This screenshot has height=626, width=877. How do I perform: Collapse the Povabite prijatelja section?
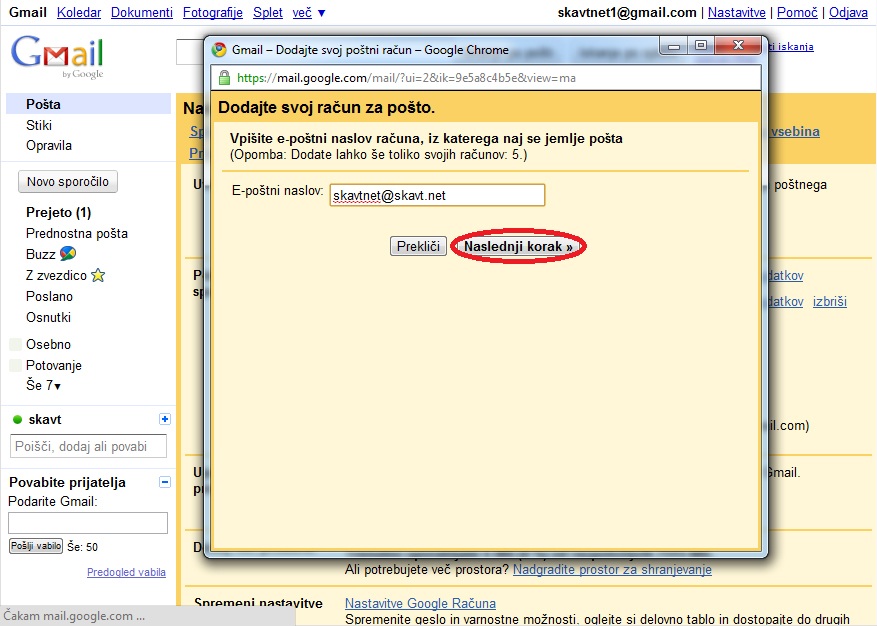point(164,482)
